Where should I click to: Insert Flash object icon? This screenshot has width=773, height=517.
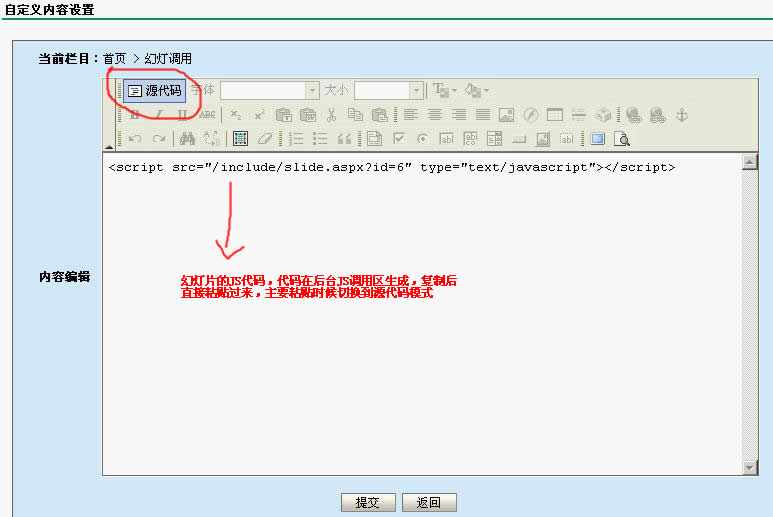[x=530, y=115]
